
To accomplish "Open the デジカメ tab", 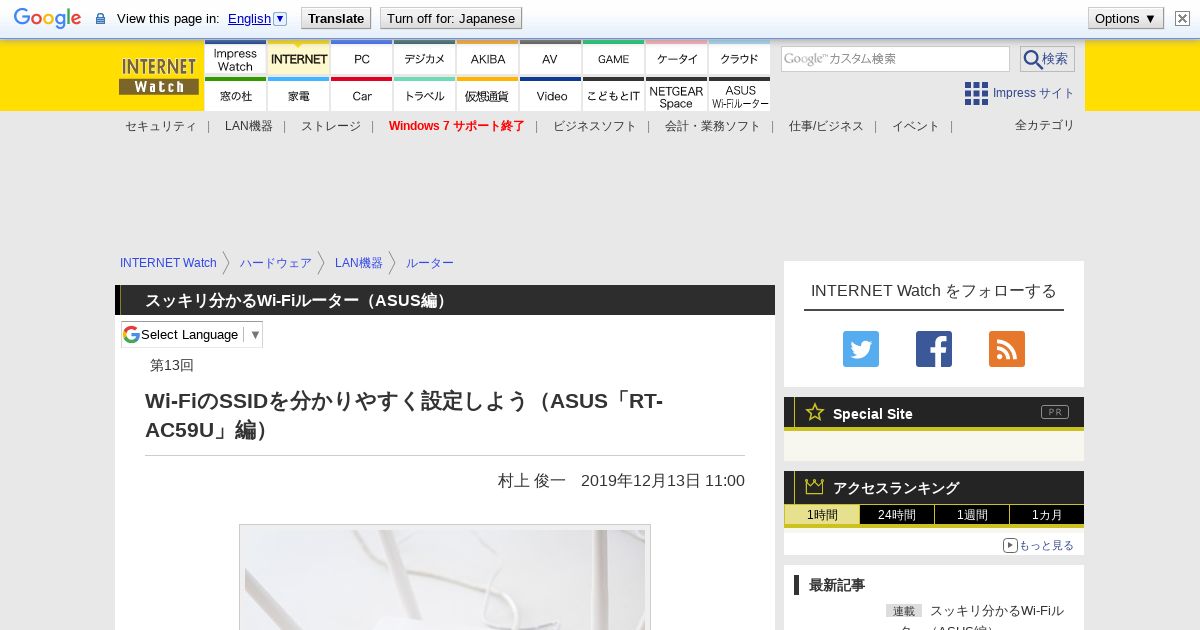I will point(424,58).
